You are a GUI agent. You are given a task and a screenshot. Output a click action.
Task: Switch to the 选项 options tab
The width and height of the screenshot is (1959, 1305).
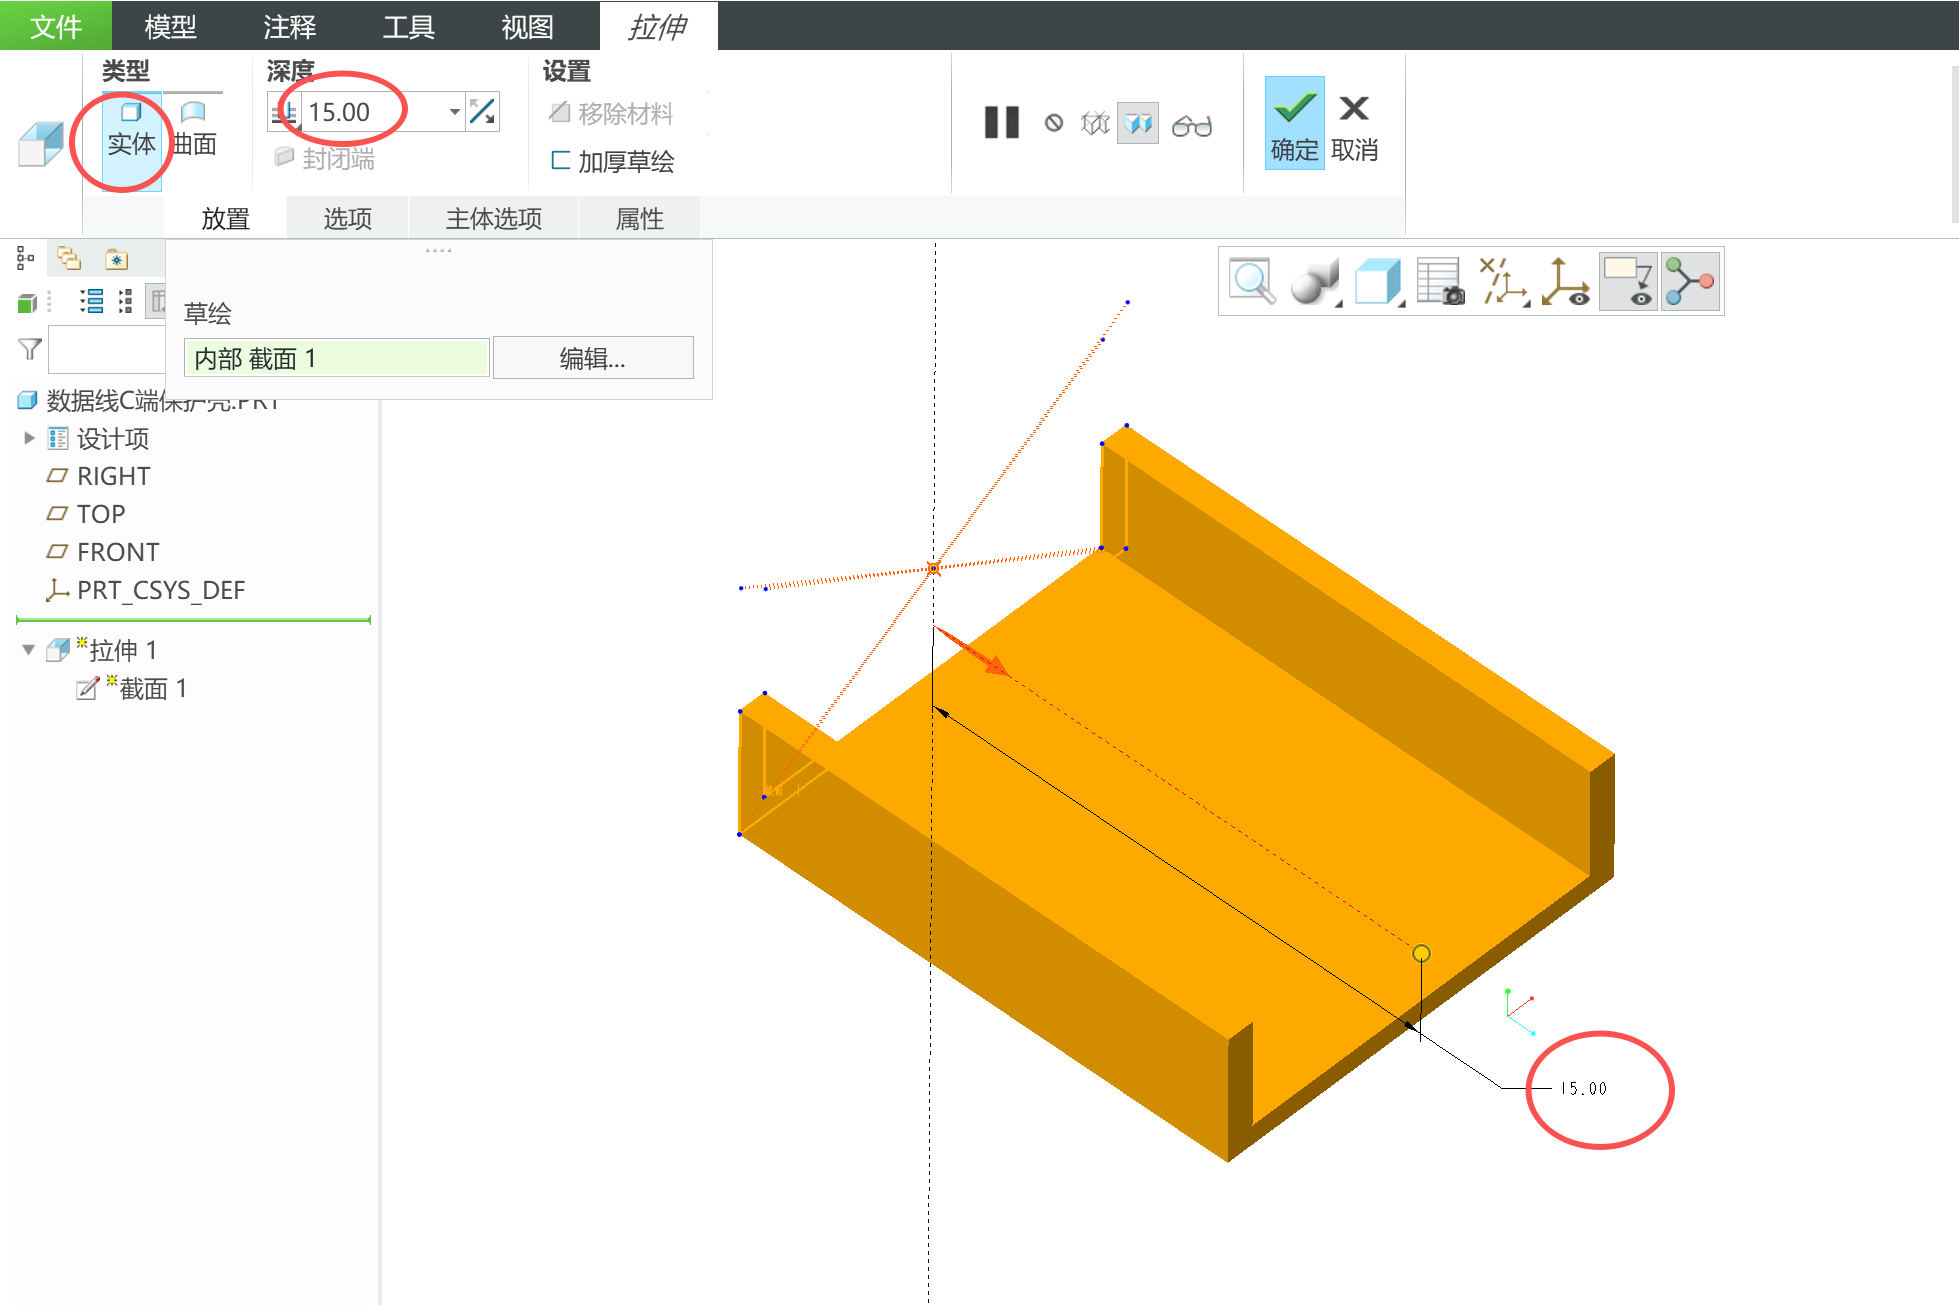pos(347,219)
